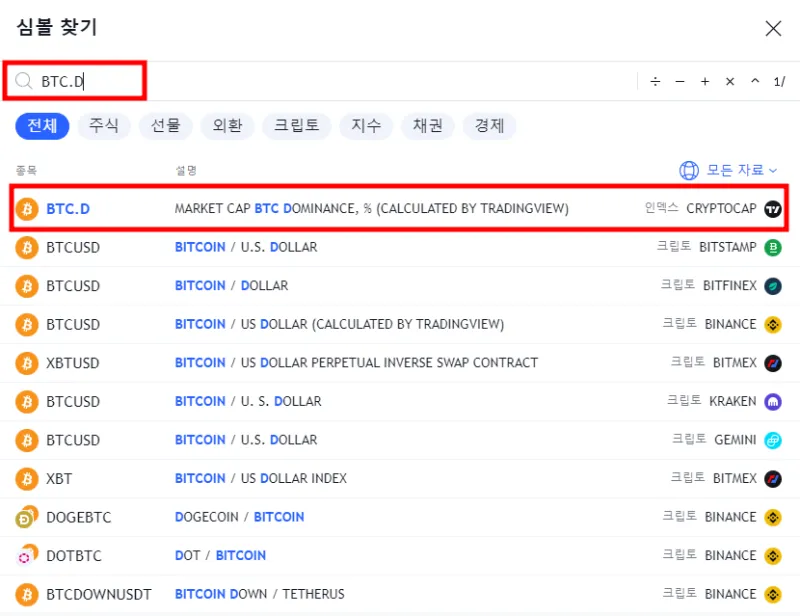Close the 심볼 찾기 dialog

tap(773, 28)
